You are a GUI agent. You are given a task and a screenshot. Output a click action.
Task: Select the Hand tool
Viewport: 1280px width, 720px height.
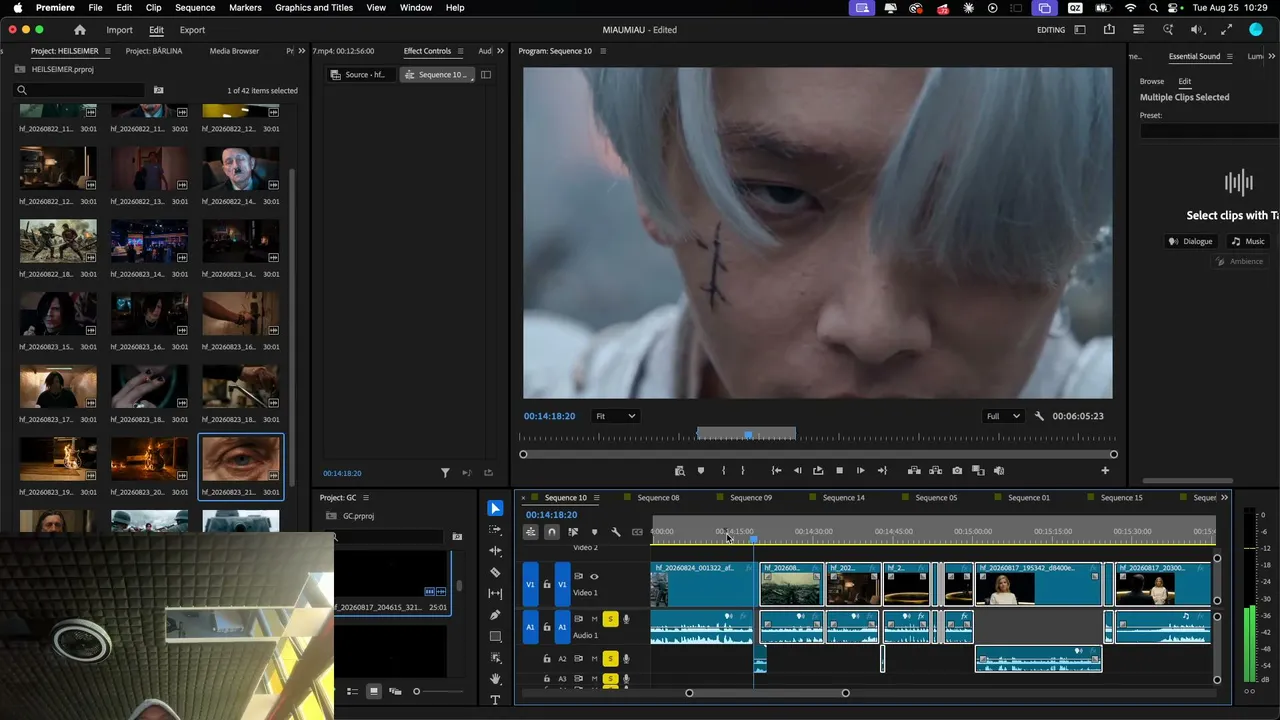point(495,679)
